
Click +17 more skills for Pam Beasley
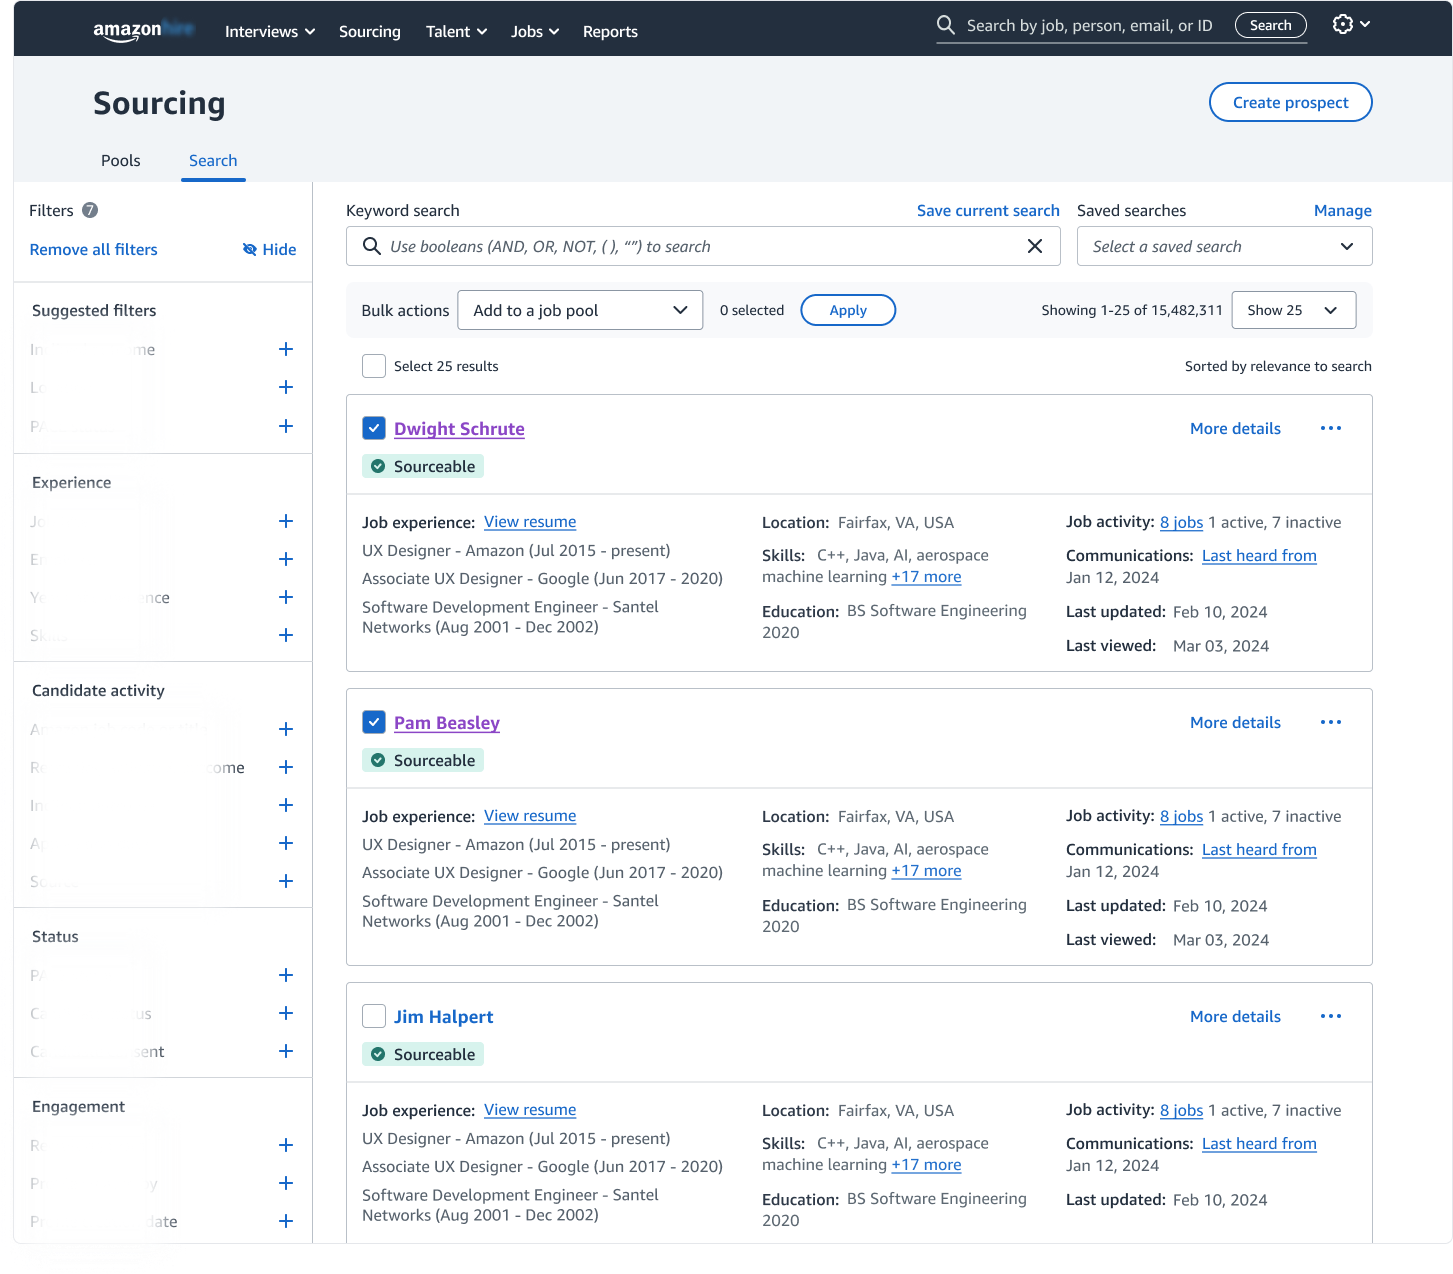pyautogui.click(x=926, y=871)
